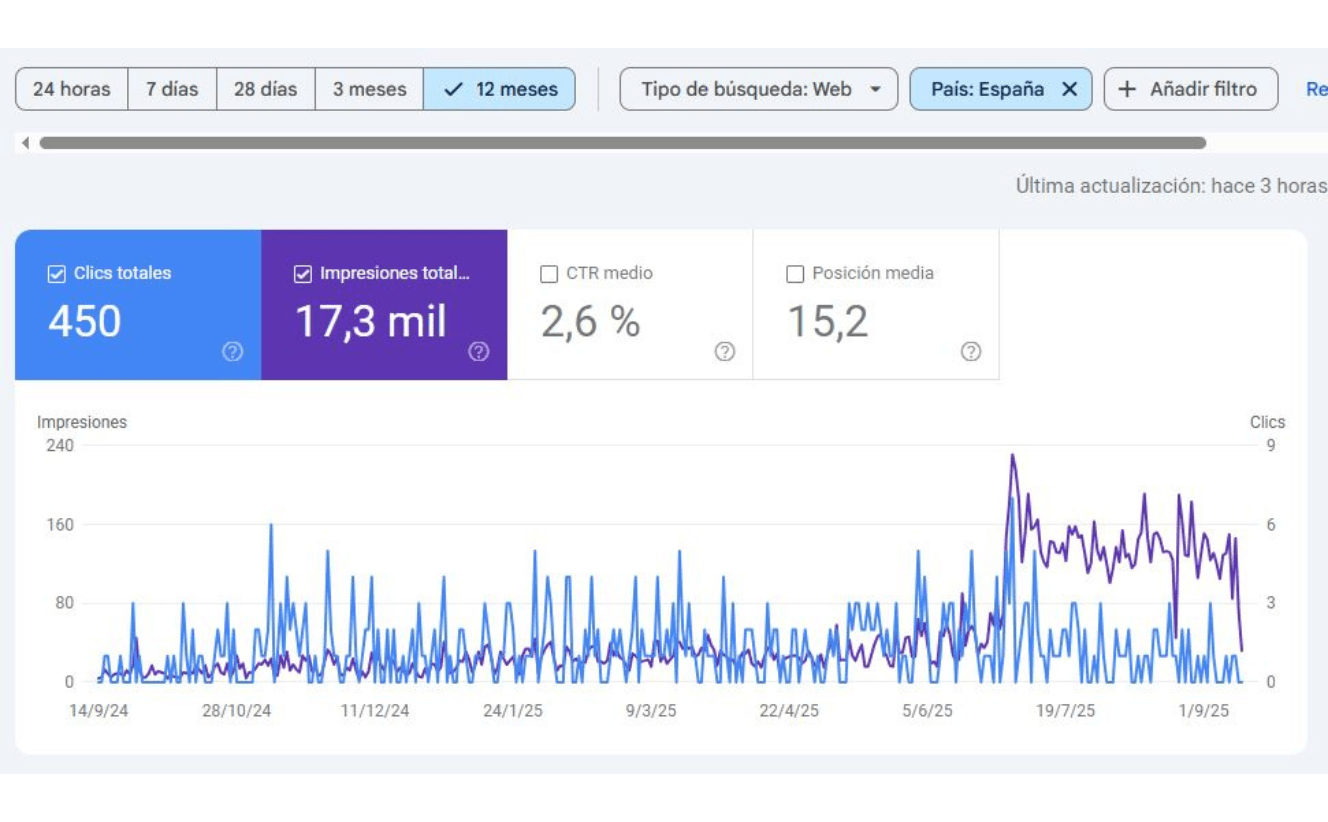
Task: Open help icon for CTR medio
Action: pos(725,351)
